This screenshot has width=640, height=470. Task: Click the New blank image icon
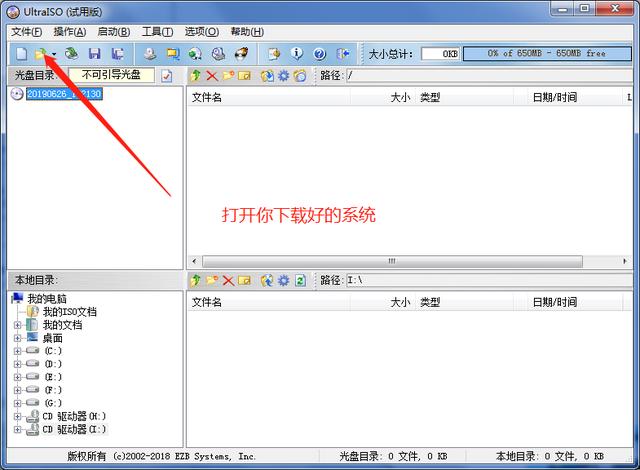click(x=22, y=53)
